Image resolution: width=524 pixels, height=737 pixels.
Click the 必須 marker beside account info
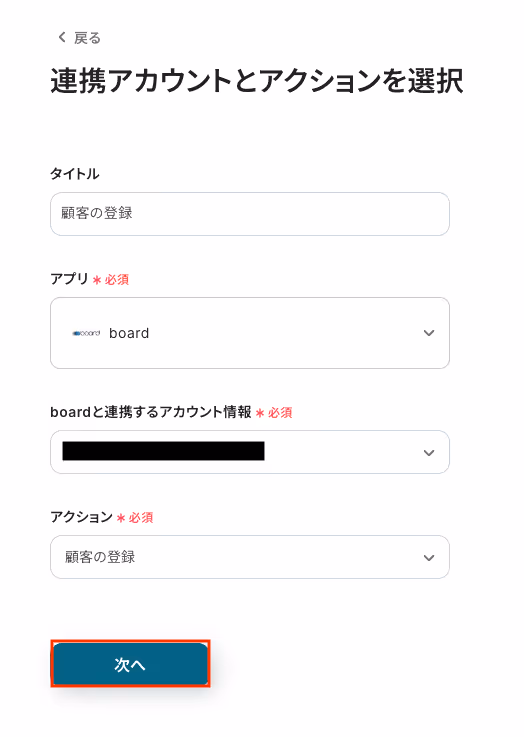point(280,413)
